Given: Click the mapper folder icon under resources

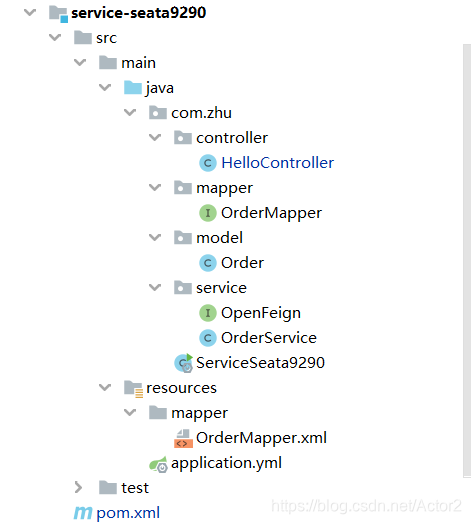Looking at the screenshot, I should point(158,412).
